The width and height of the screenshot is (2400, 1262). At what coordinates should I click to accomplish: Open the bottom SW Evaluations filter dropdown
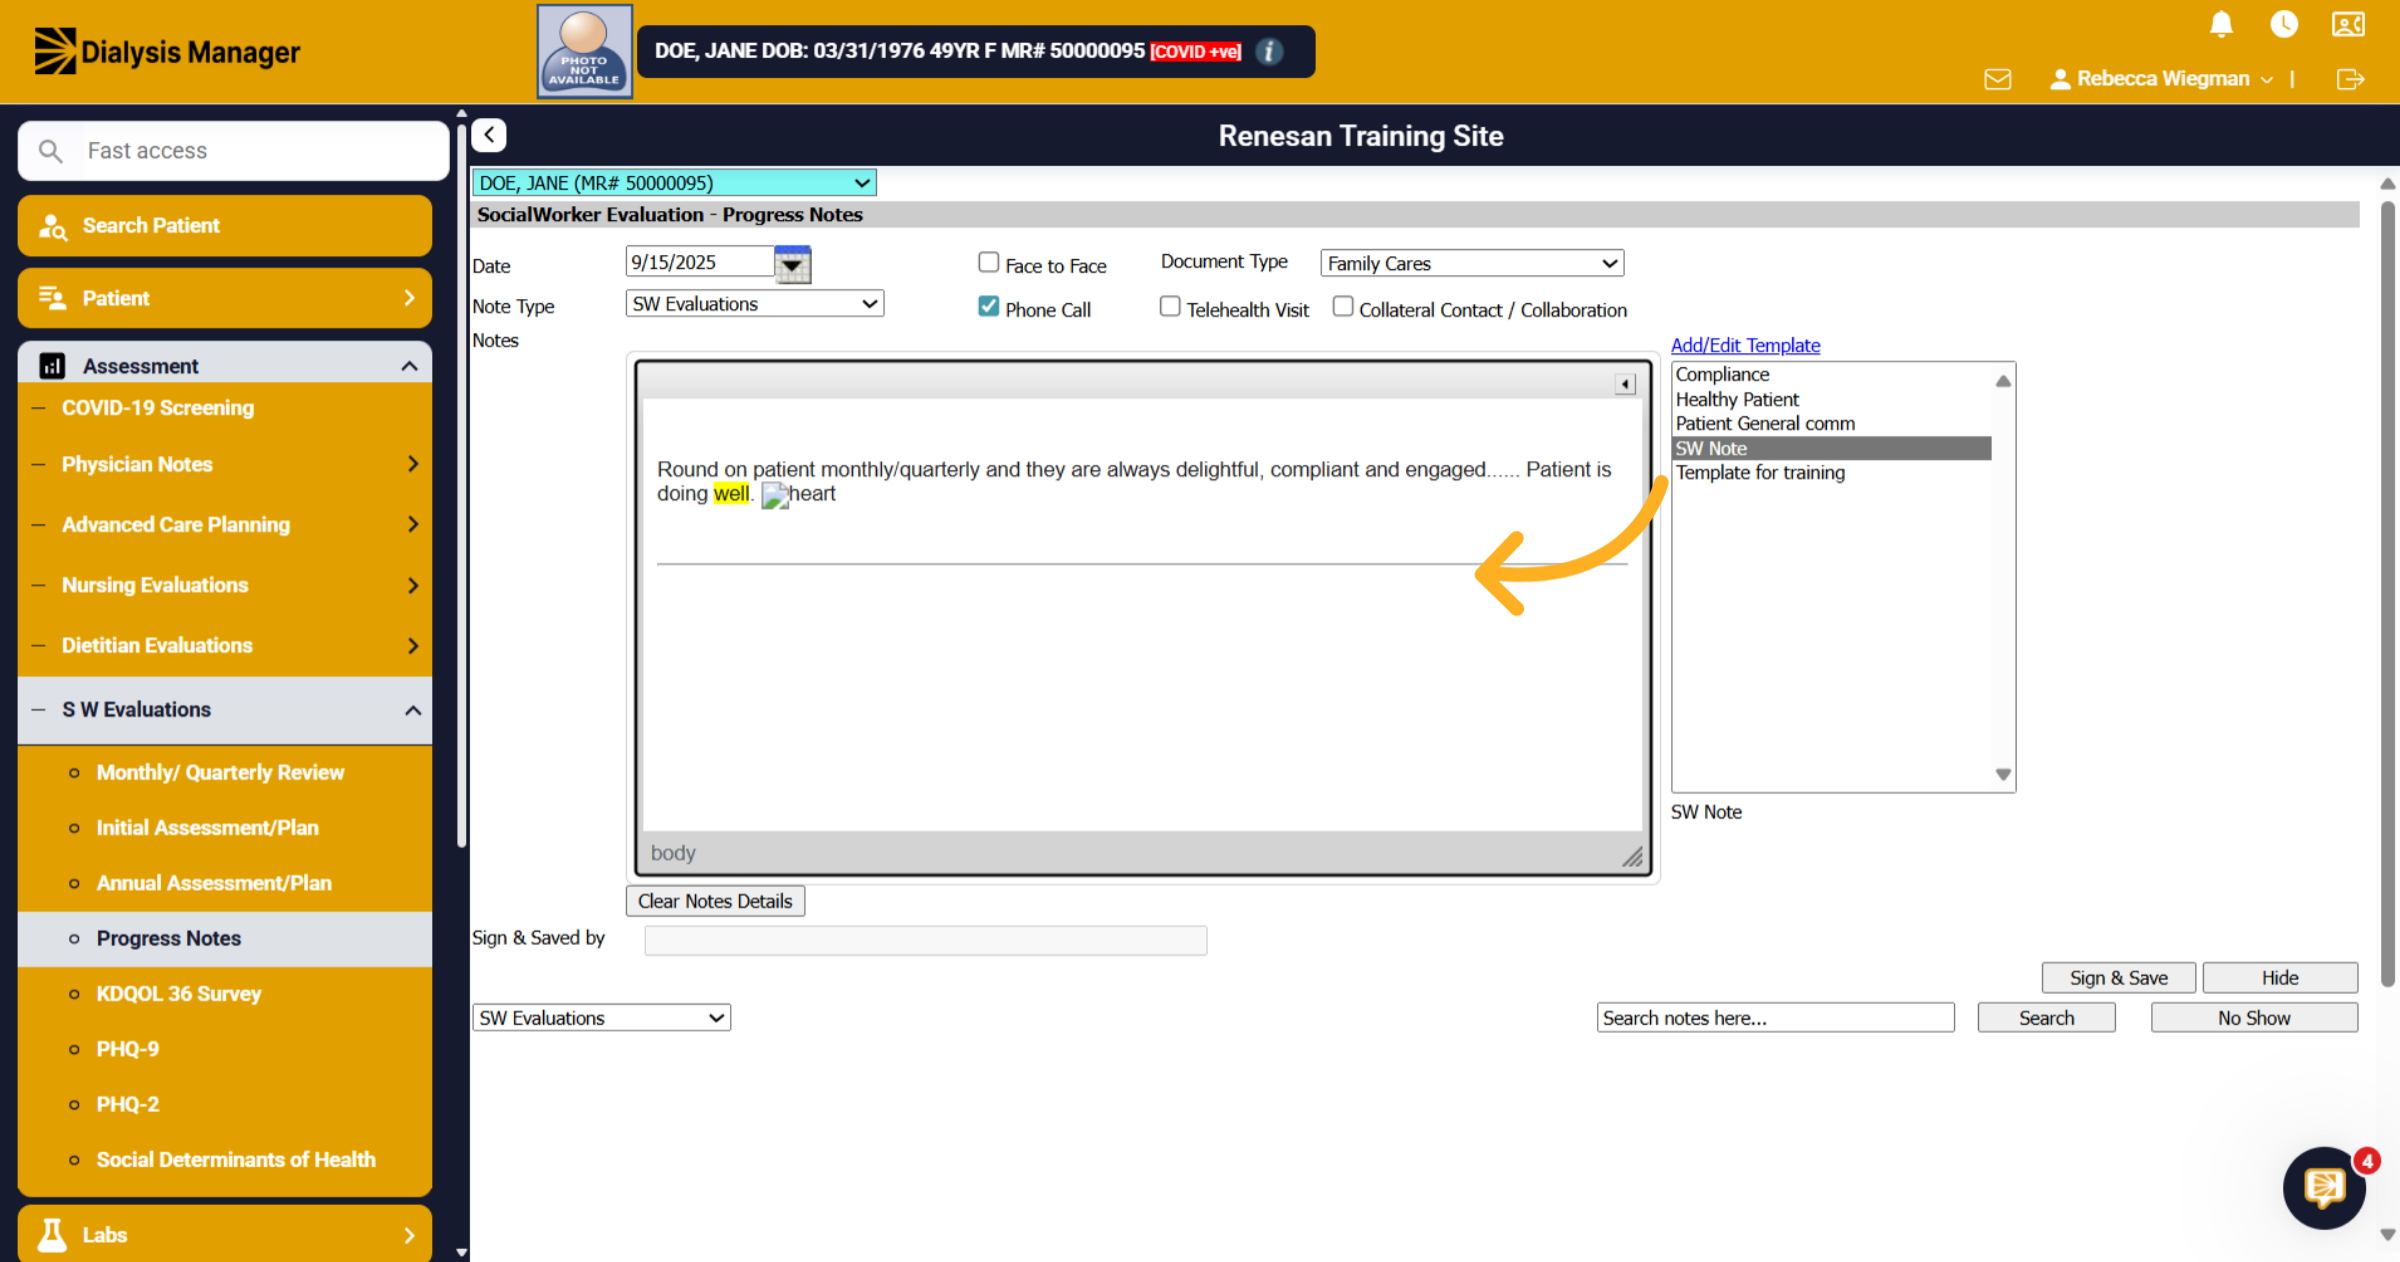(x=601, y=1017)
